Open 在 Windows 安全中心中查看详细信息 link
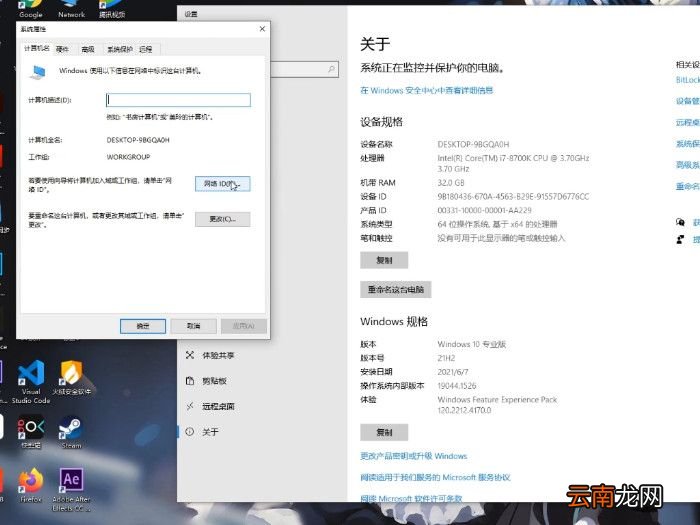 point(427,90)
